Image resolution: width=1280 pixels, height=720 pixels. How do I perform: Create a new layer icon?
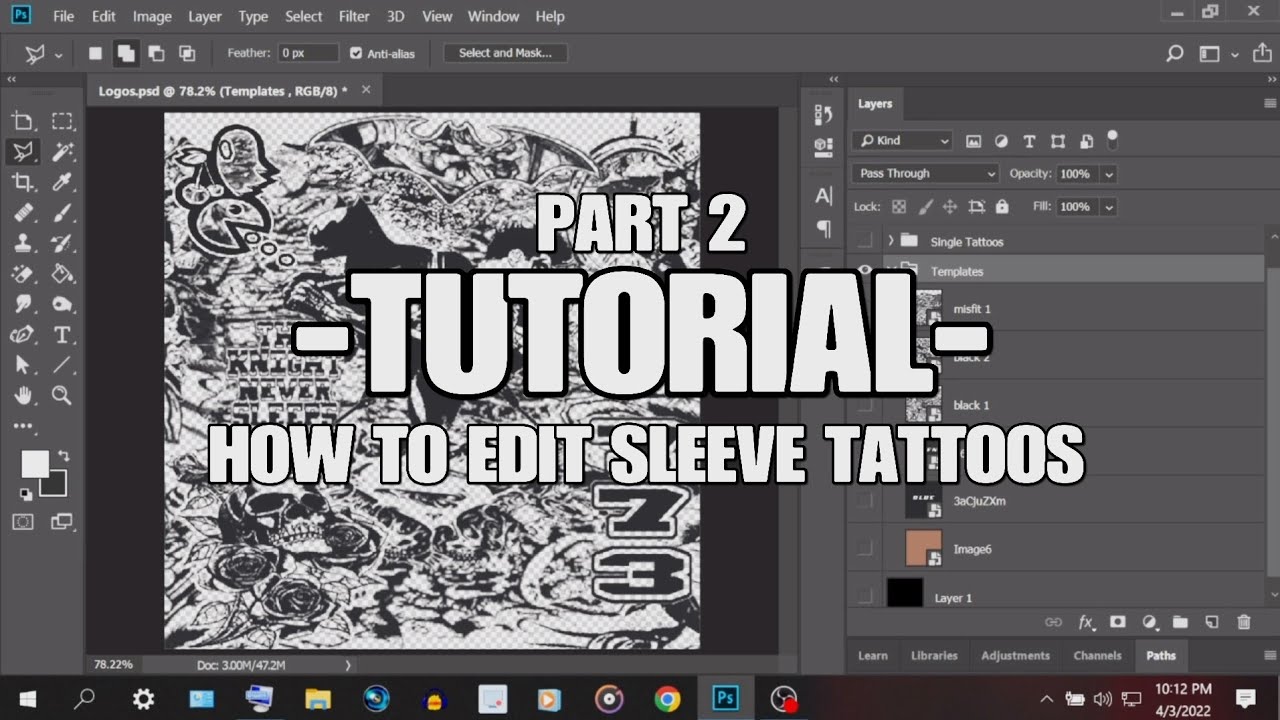point(1212,622)
